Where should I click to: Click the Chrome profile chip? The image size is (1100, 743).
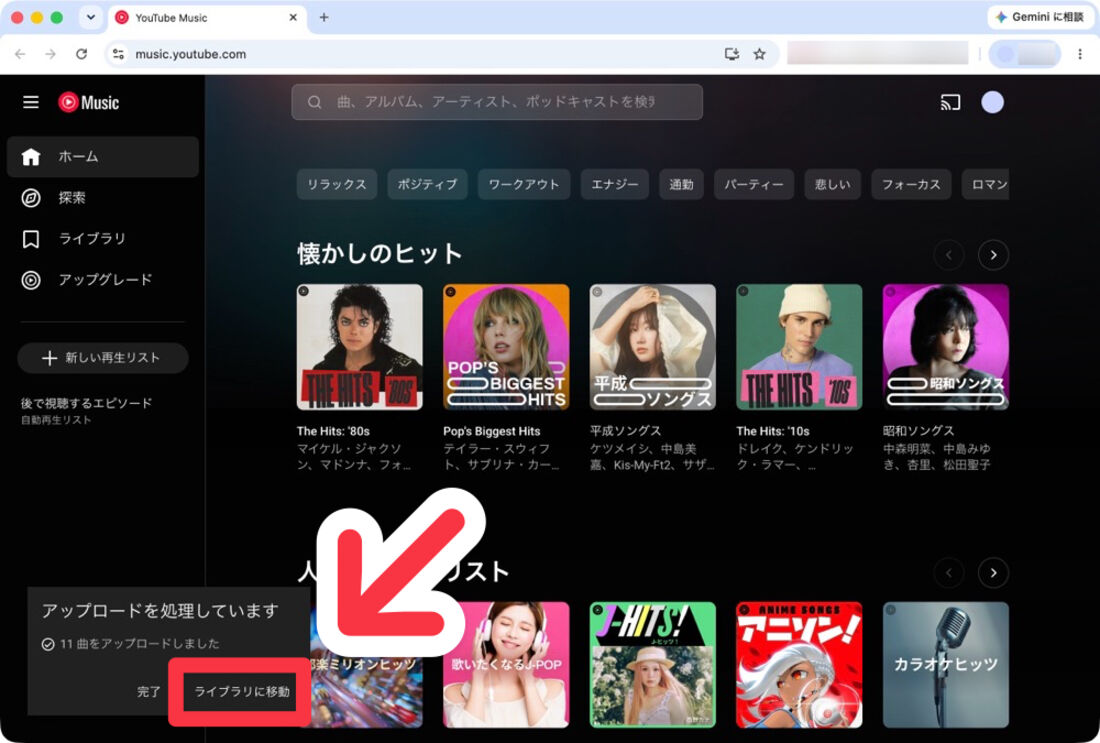click(x=1024, y=54)
